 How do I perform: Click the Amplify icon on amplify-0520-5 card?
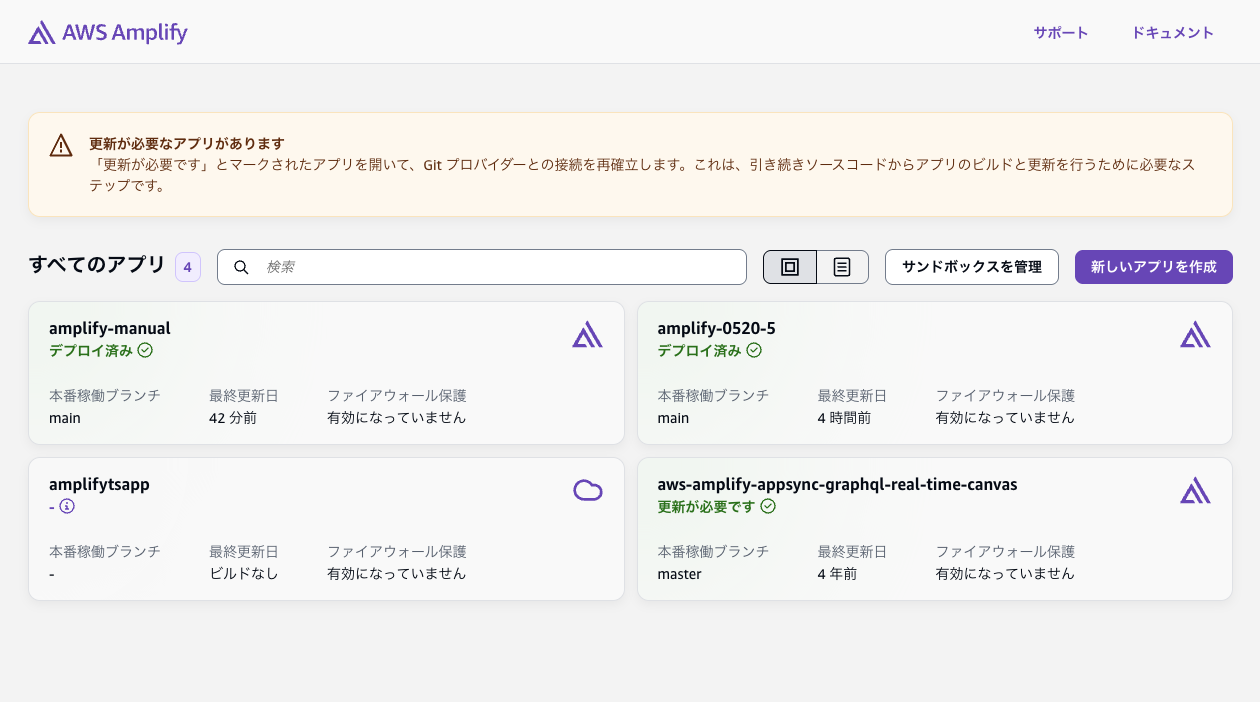tap(1195, 335)
